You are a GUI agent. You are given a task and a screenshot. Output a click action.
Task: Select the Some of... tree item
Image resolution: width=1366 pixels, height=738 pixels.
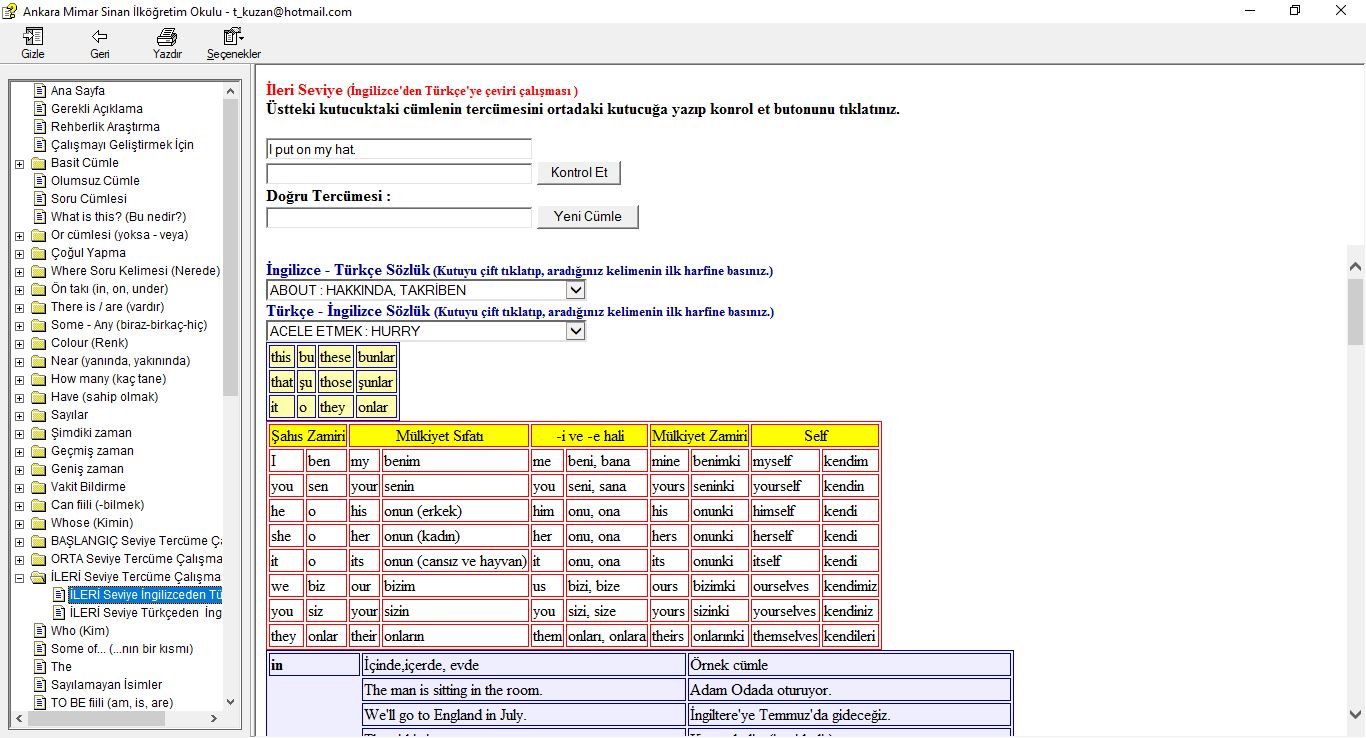122,649
